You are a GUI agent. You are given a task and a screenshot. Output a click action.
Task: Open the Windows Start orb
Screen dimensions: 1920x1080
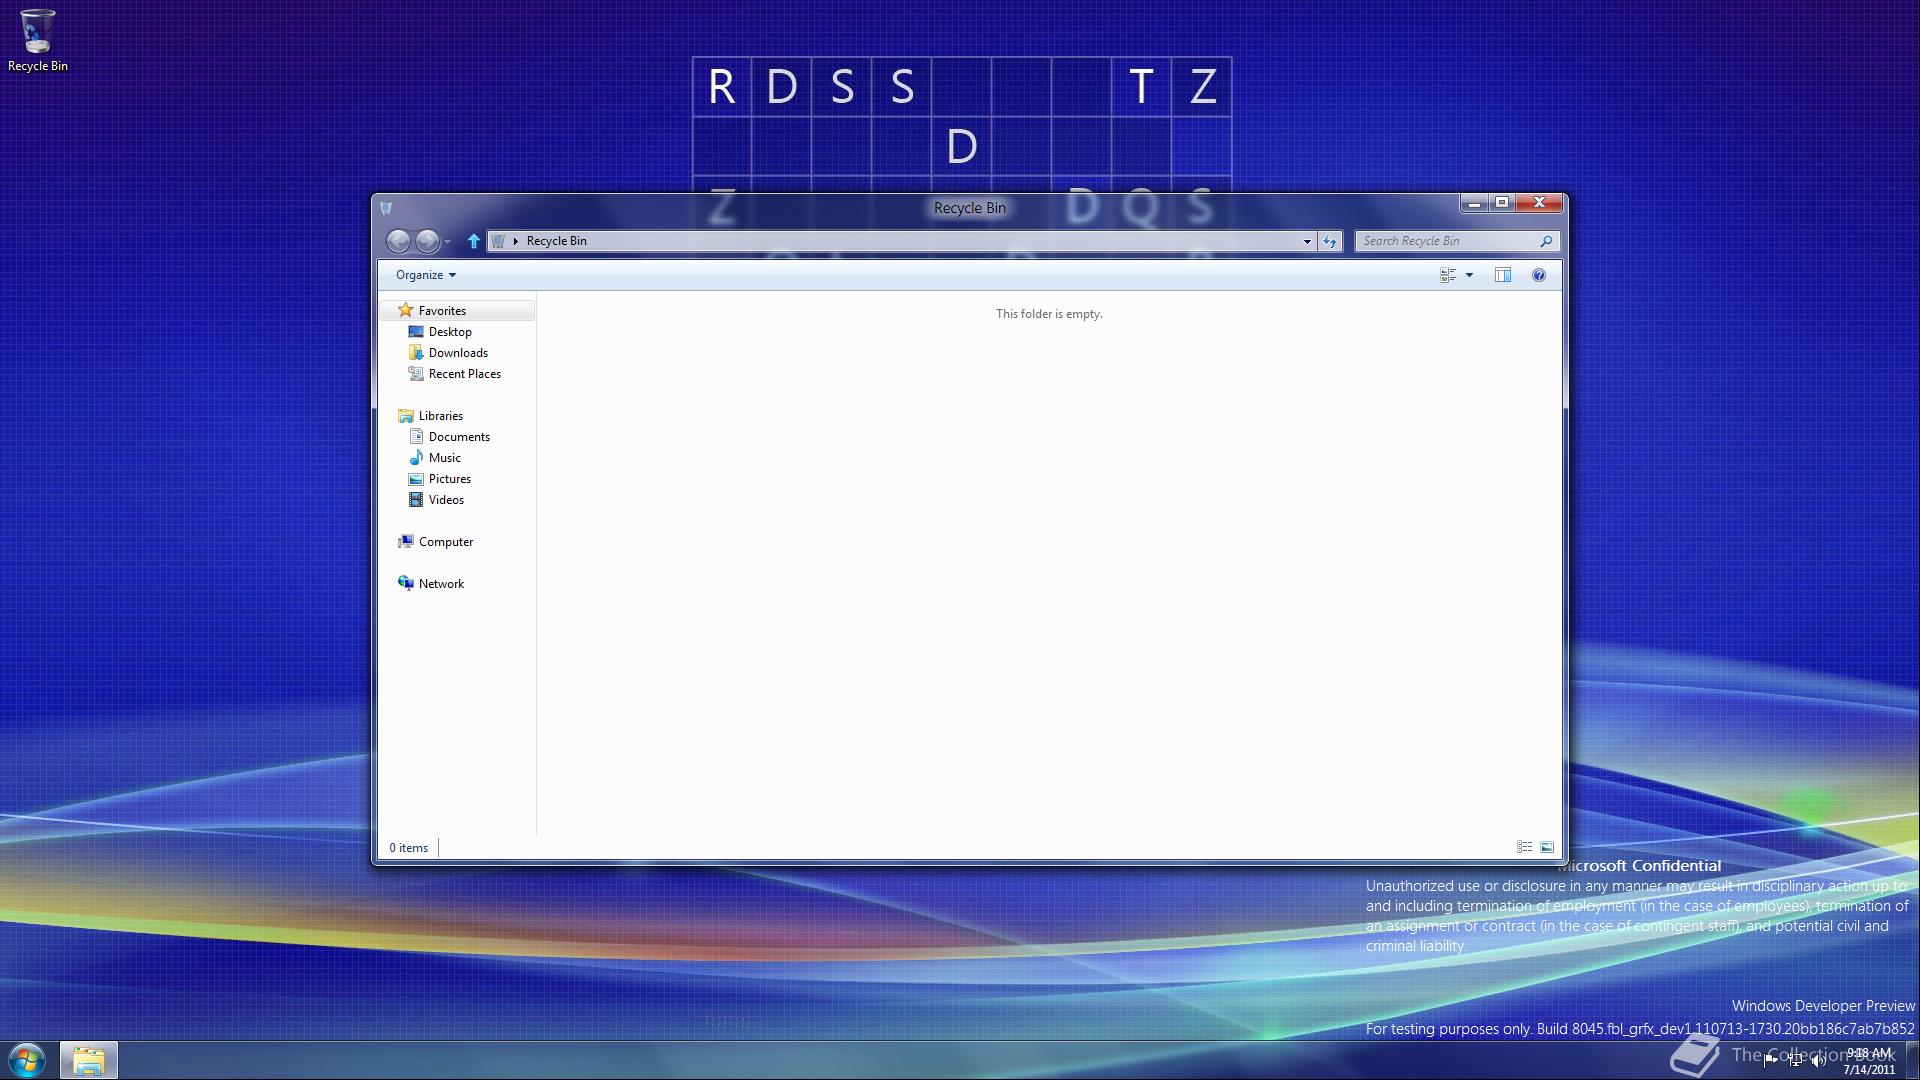[x=27, y=1060]
